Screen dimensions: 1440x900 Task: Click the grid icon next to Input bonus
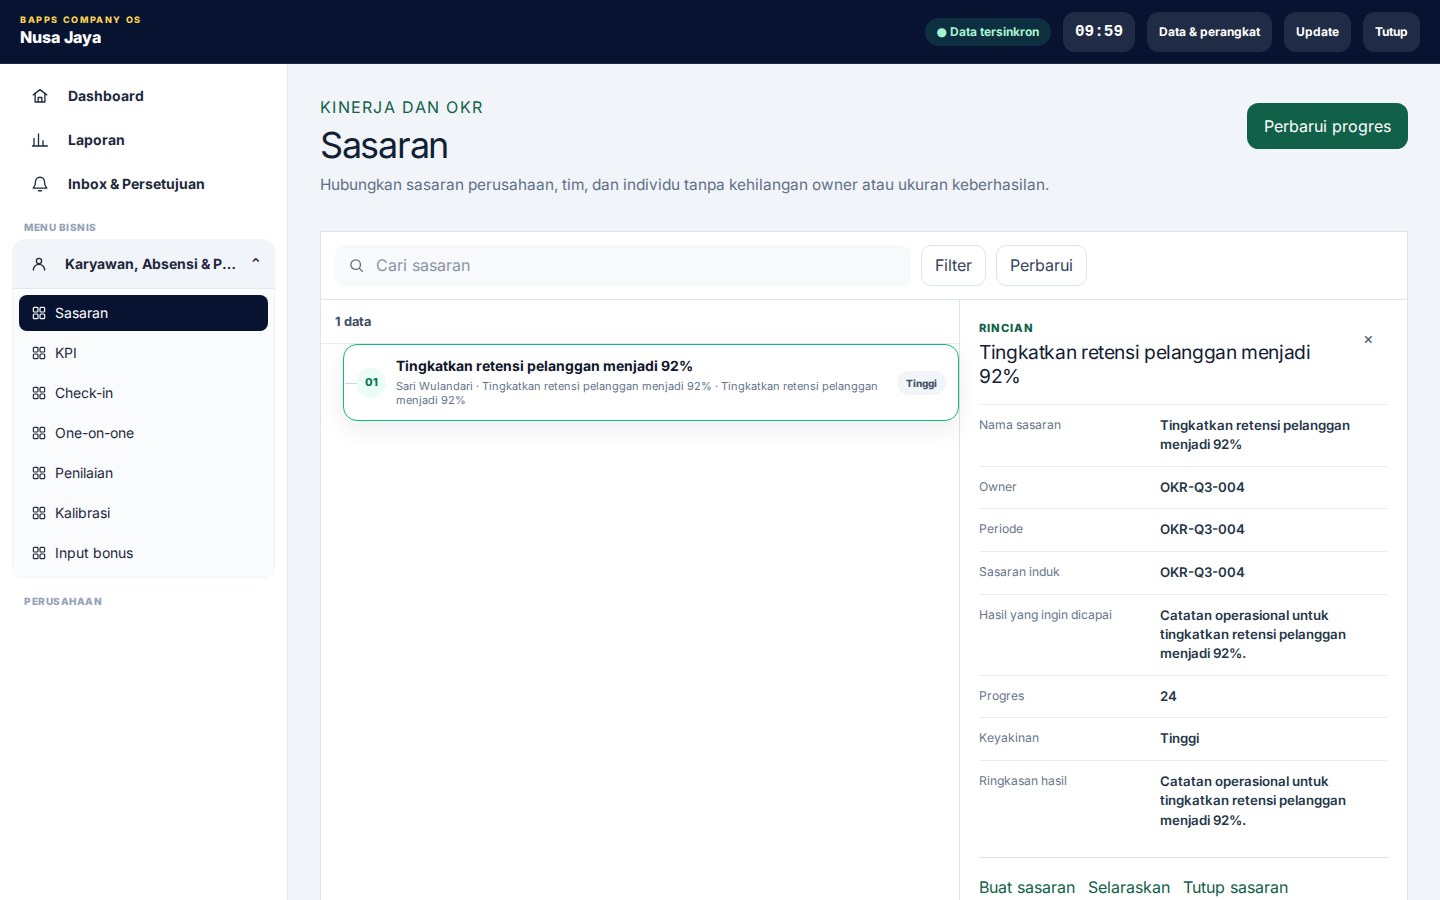39,553
